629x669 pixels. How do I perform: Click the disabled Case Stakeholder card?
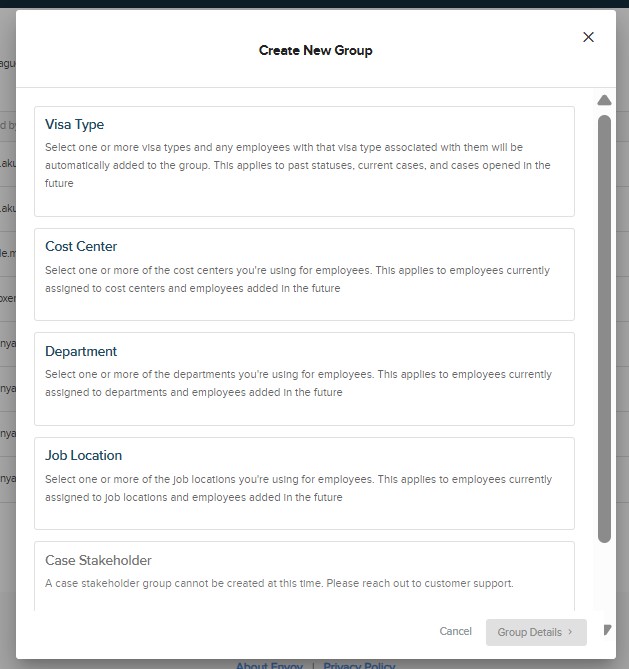coord(304,575)
